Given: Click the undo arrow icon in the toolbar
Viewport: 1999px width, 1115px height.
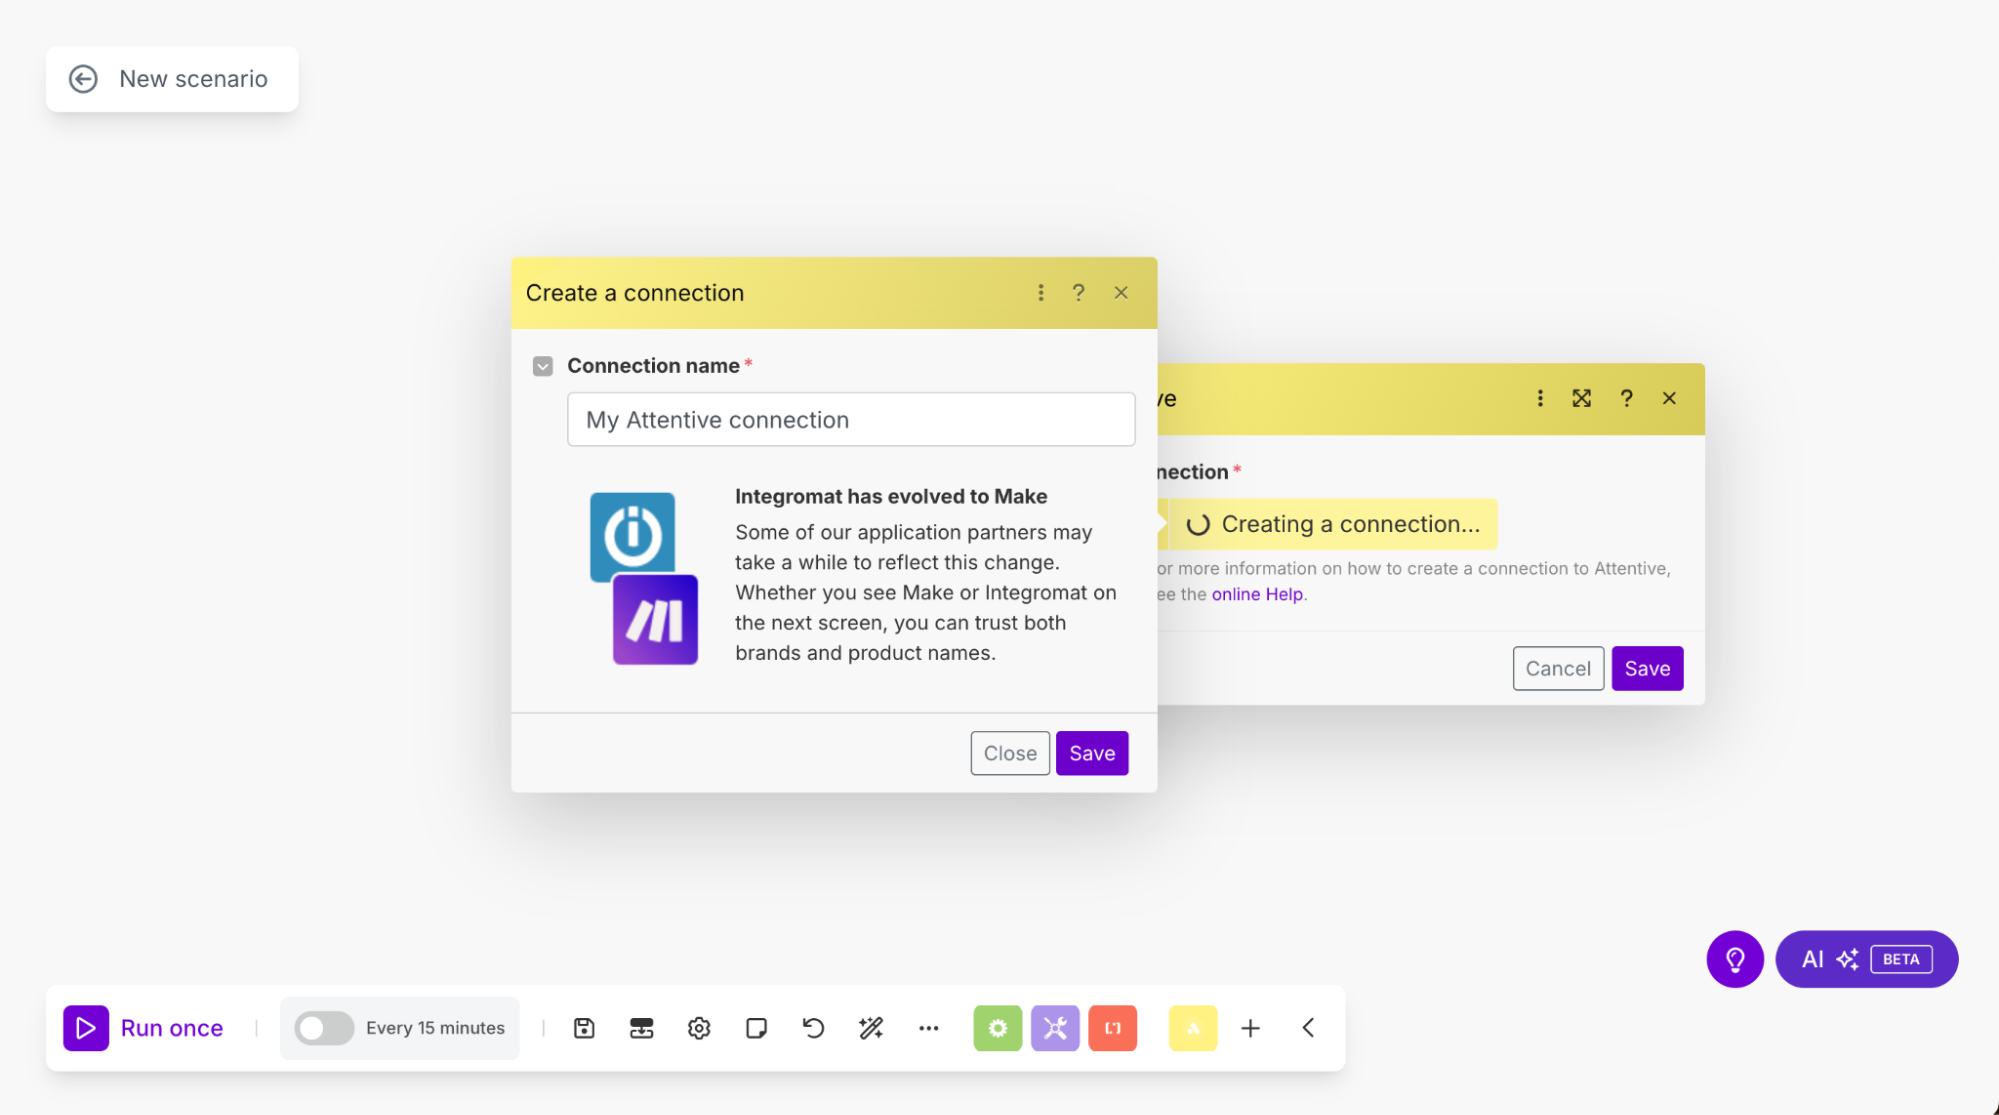Looking at the screenshot, I should pos(814,1028).
